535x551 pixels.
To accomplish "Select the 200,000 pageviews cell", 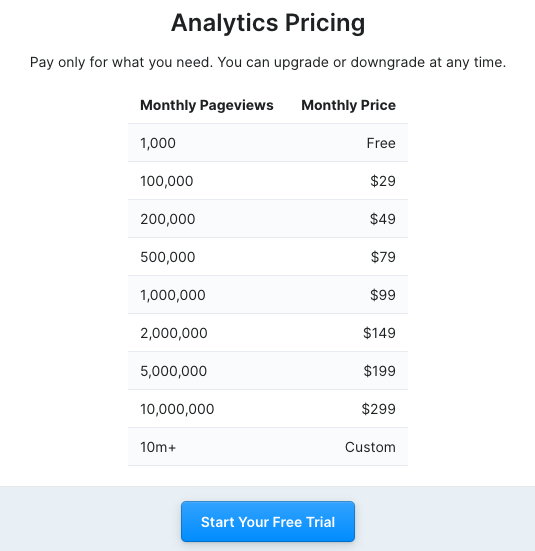I will point(207,219).
